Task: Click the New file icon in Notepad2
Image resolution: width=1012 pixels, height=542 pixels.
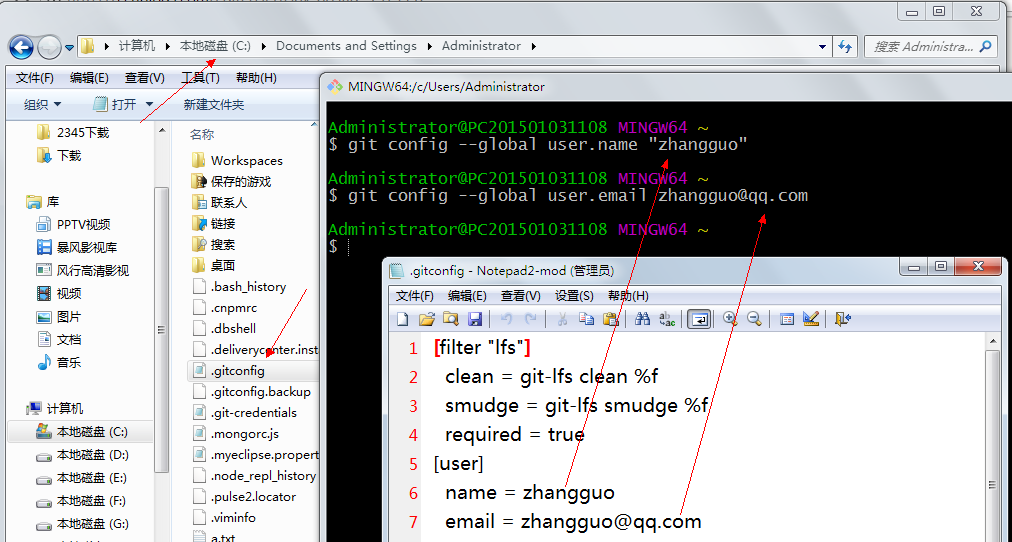Action: pos(403,319)
